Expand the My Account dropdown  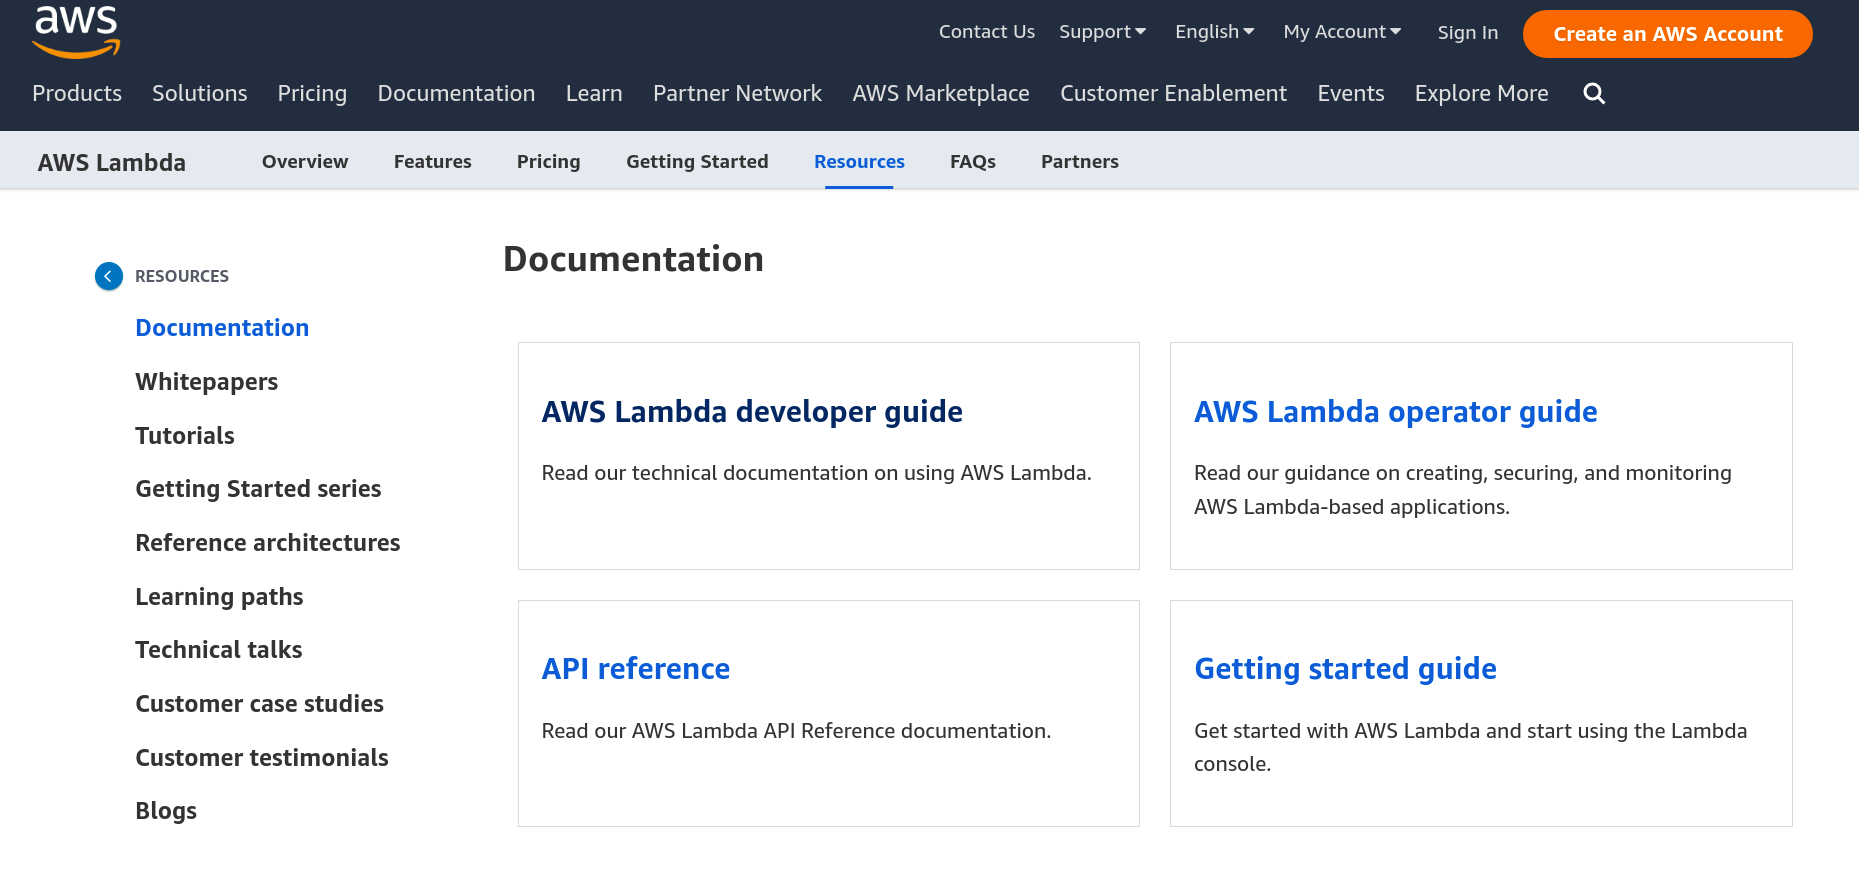click(1342, 32)
